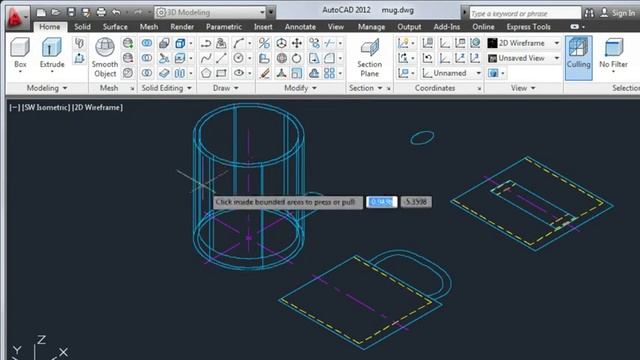This screenshot has height=360, width=640.
Task: Select the Line draw tool
Action: 221,58
